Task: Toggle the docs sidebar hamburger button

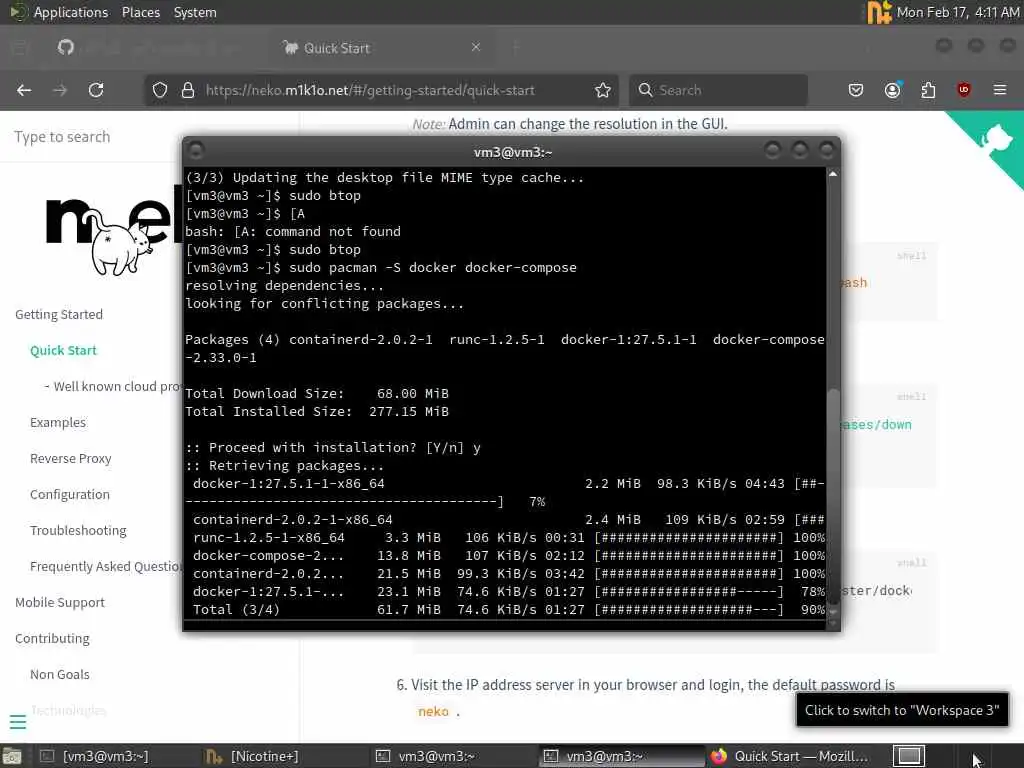Action: (18, 722)
